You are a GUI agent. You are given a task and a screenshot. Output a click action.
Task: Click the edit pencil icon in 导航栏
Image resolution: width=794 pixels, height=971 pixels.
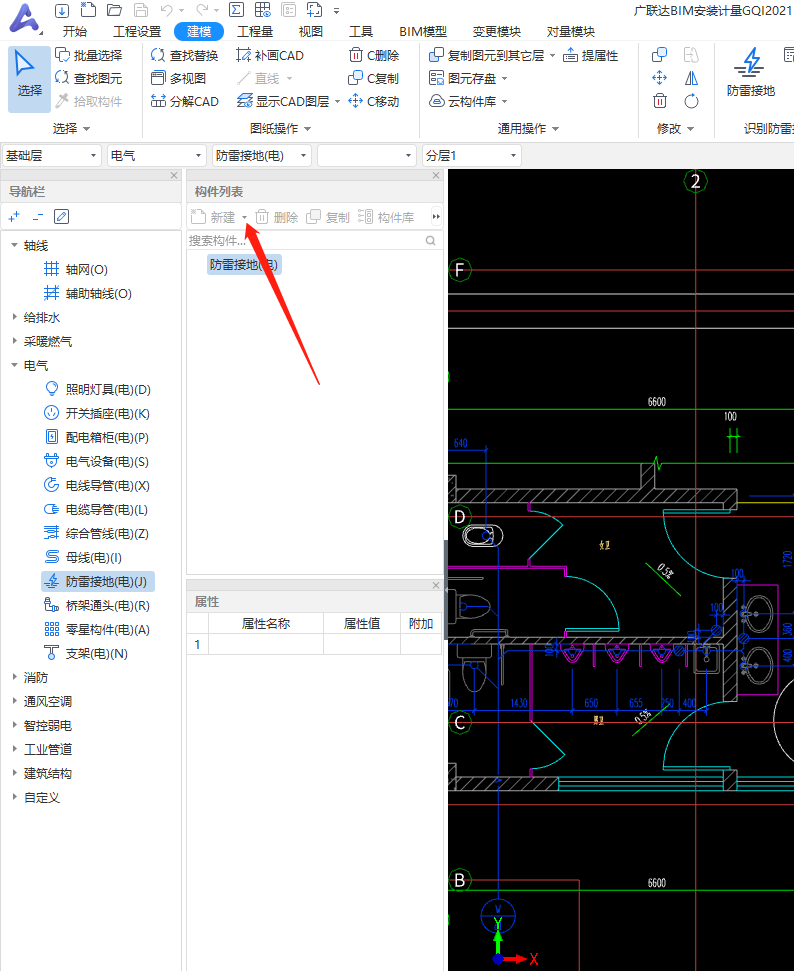pos(61,217)
